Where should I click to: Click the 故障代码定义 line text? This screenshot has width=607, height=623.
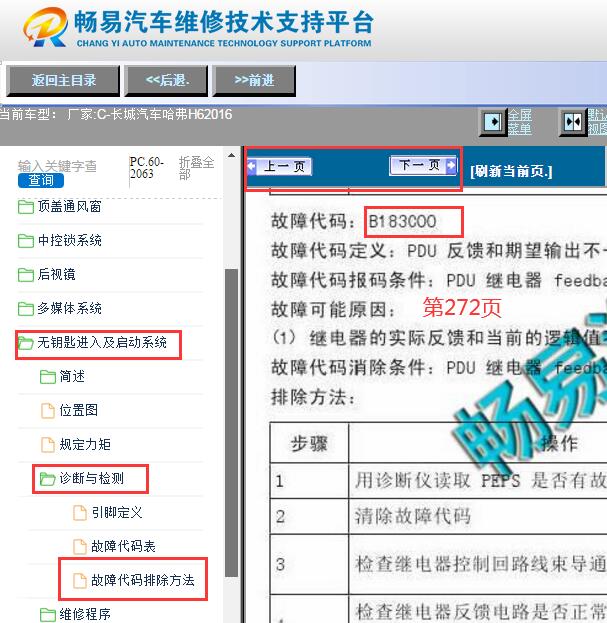pos(439,251)
